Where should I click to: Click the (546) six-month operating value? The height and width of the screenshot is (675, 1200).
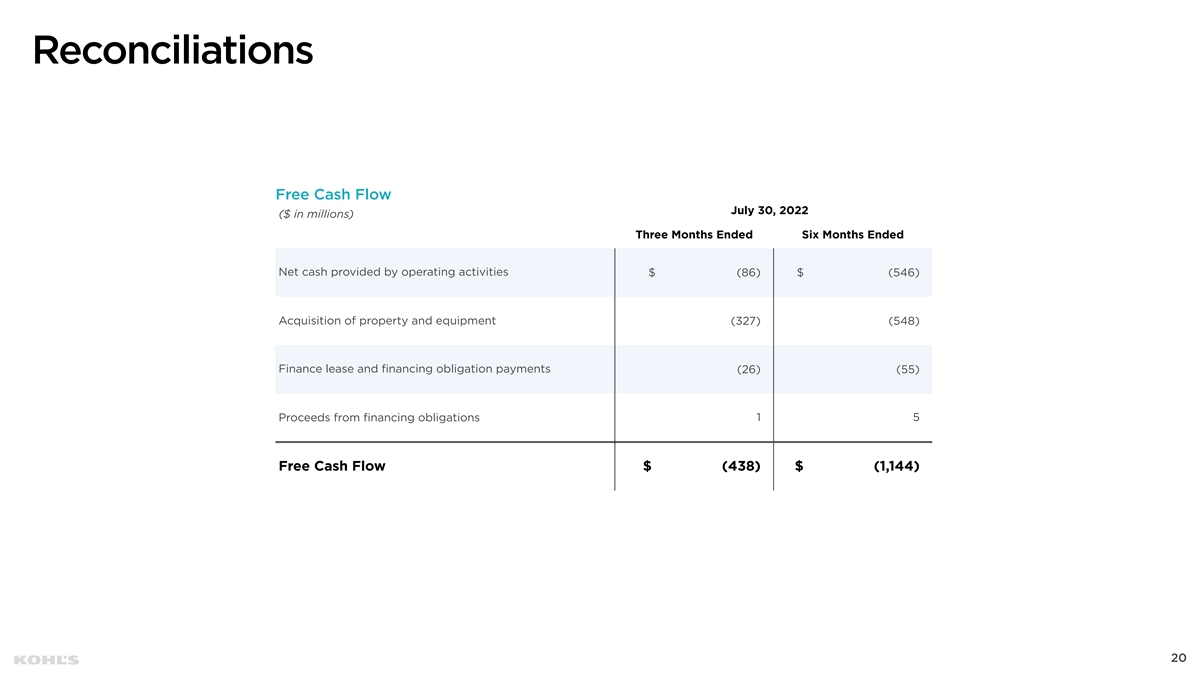[904, 273]
